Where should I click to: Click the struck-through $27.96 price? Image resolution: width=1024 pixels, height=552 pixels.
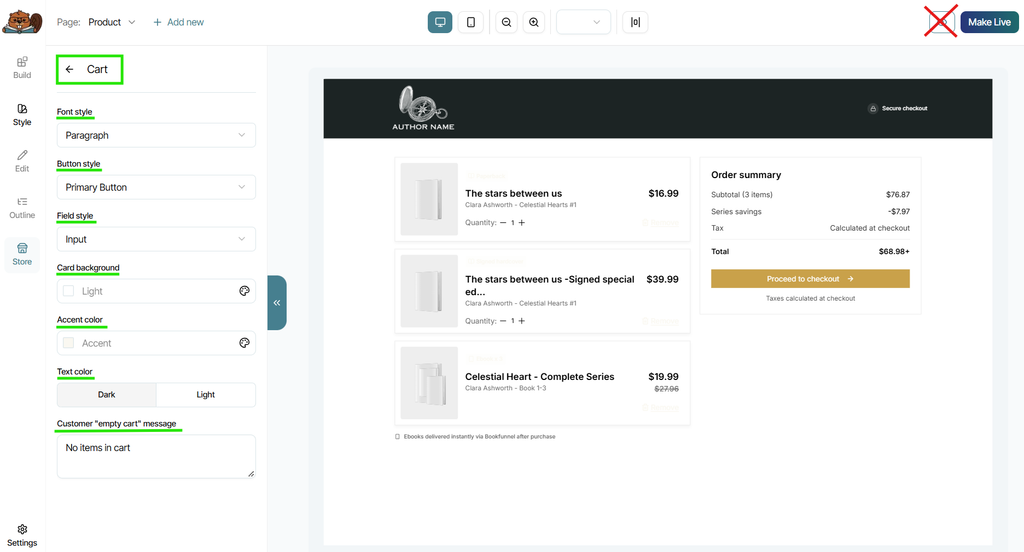[x=666, y=389]
